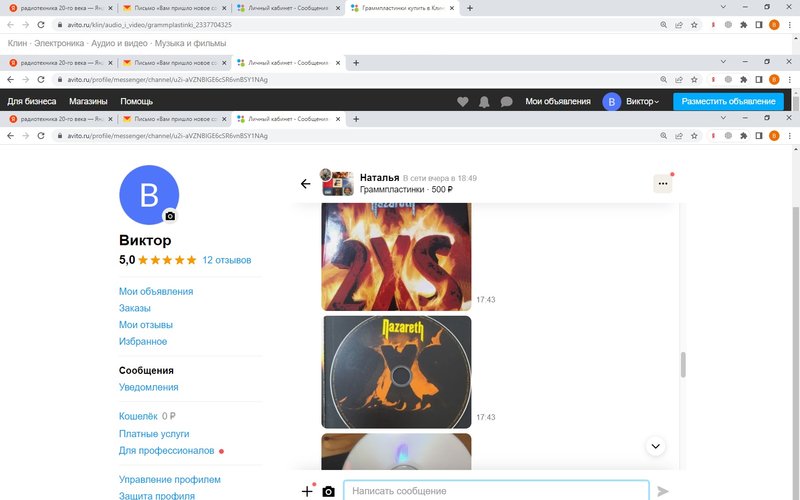Open Мои объявления in the left profile sidebar
Screen dimensions: 800x500
[x=156, y=291]
